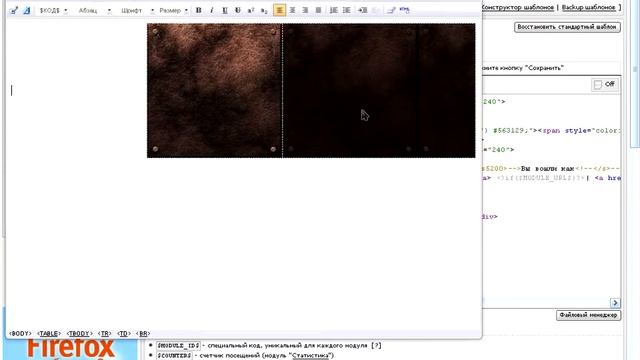Viewport: 640px width, 360px height.
Task: Click the Файловый менеджер button
Action: click(588, 315)
